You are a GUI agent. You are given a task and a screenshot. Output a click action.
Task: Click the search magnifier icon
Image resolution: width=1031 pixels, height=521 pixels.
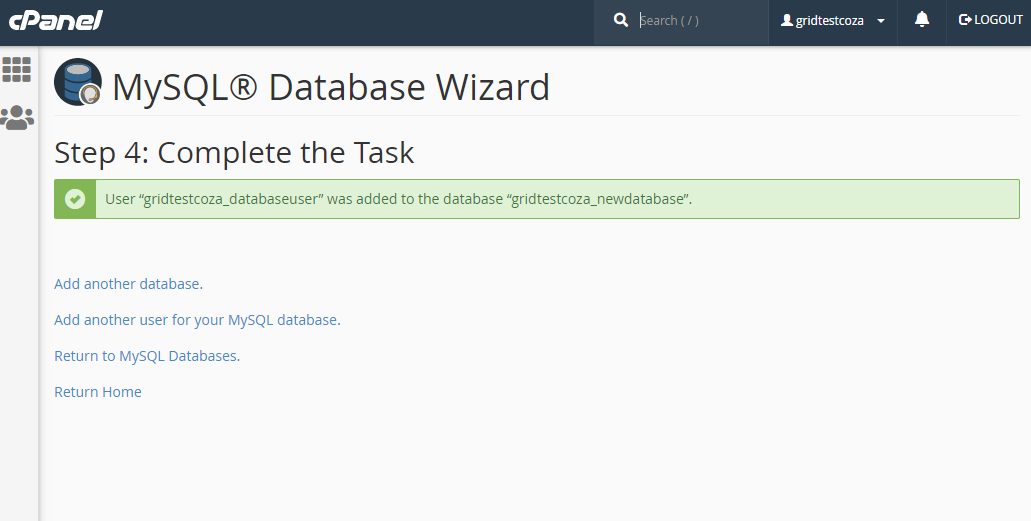(x=621, y=20)
